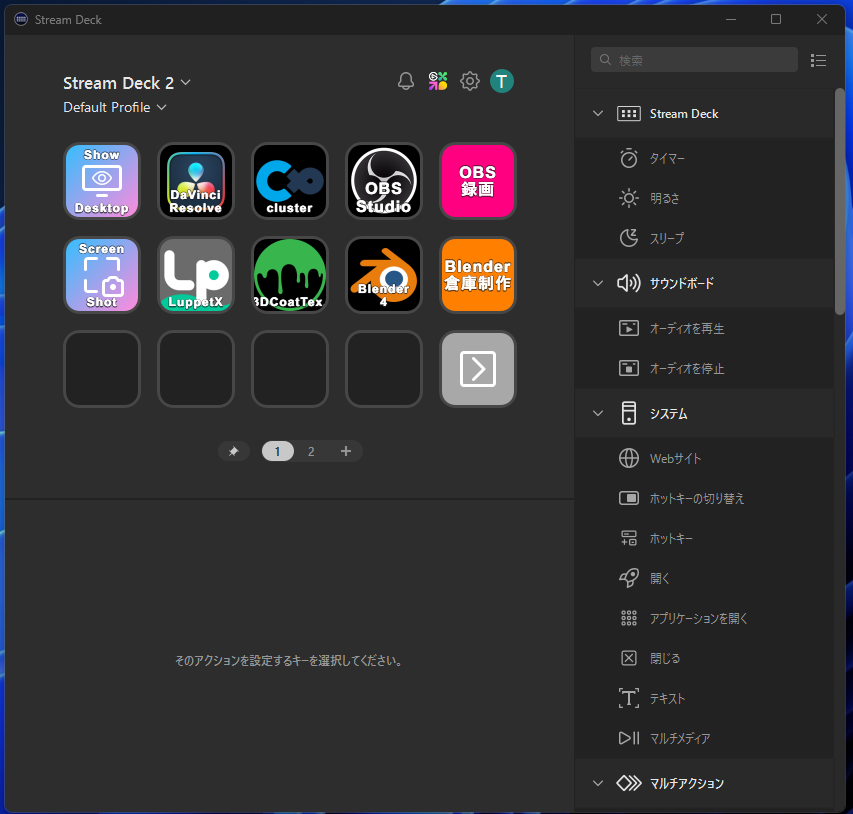The width and height of the screenshot is (853, 814).
Task: Select the 開く action
Action: [704, 578]
